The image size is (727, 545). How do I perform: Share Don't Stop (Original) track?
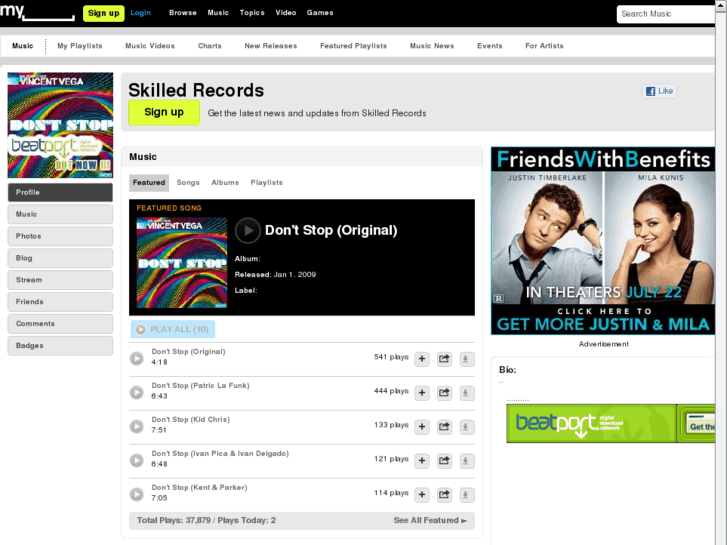pos(444,359)
